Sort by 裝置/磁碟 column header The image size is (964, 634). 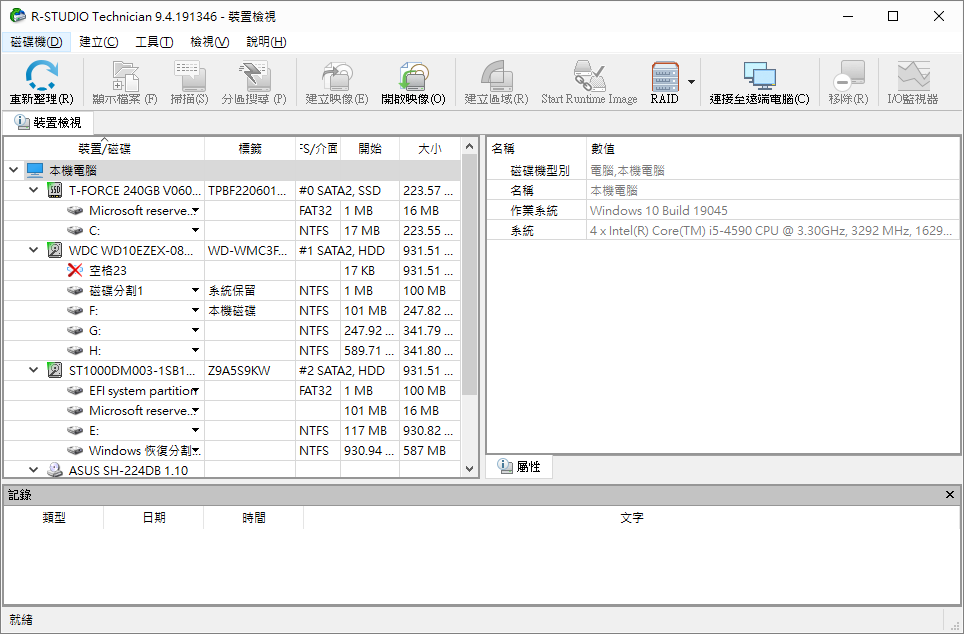click(x=105, y=149)
